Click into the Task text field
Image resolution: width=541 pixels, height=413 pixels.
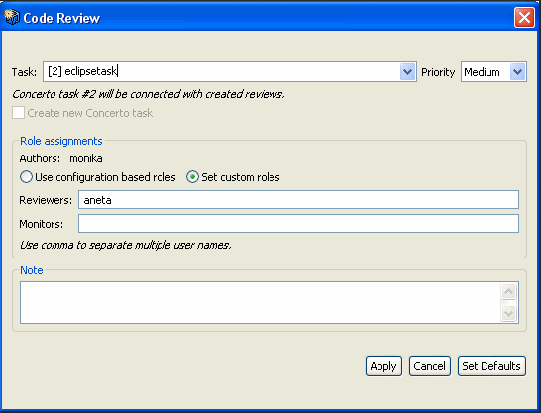(222, 72)
